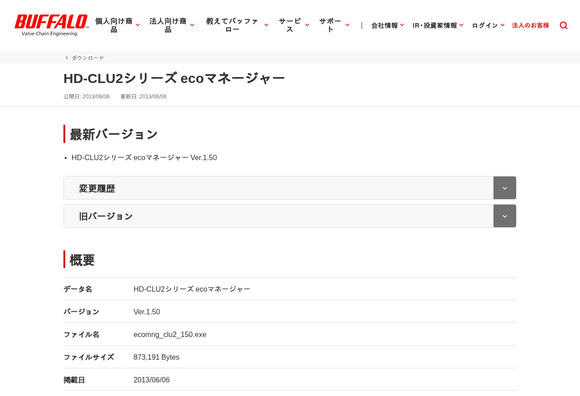Click バージョン row label
580x396 pixels.
point(81,312)
